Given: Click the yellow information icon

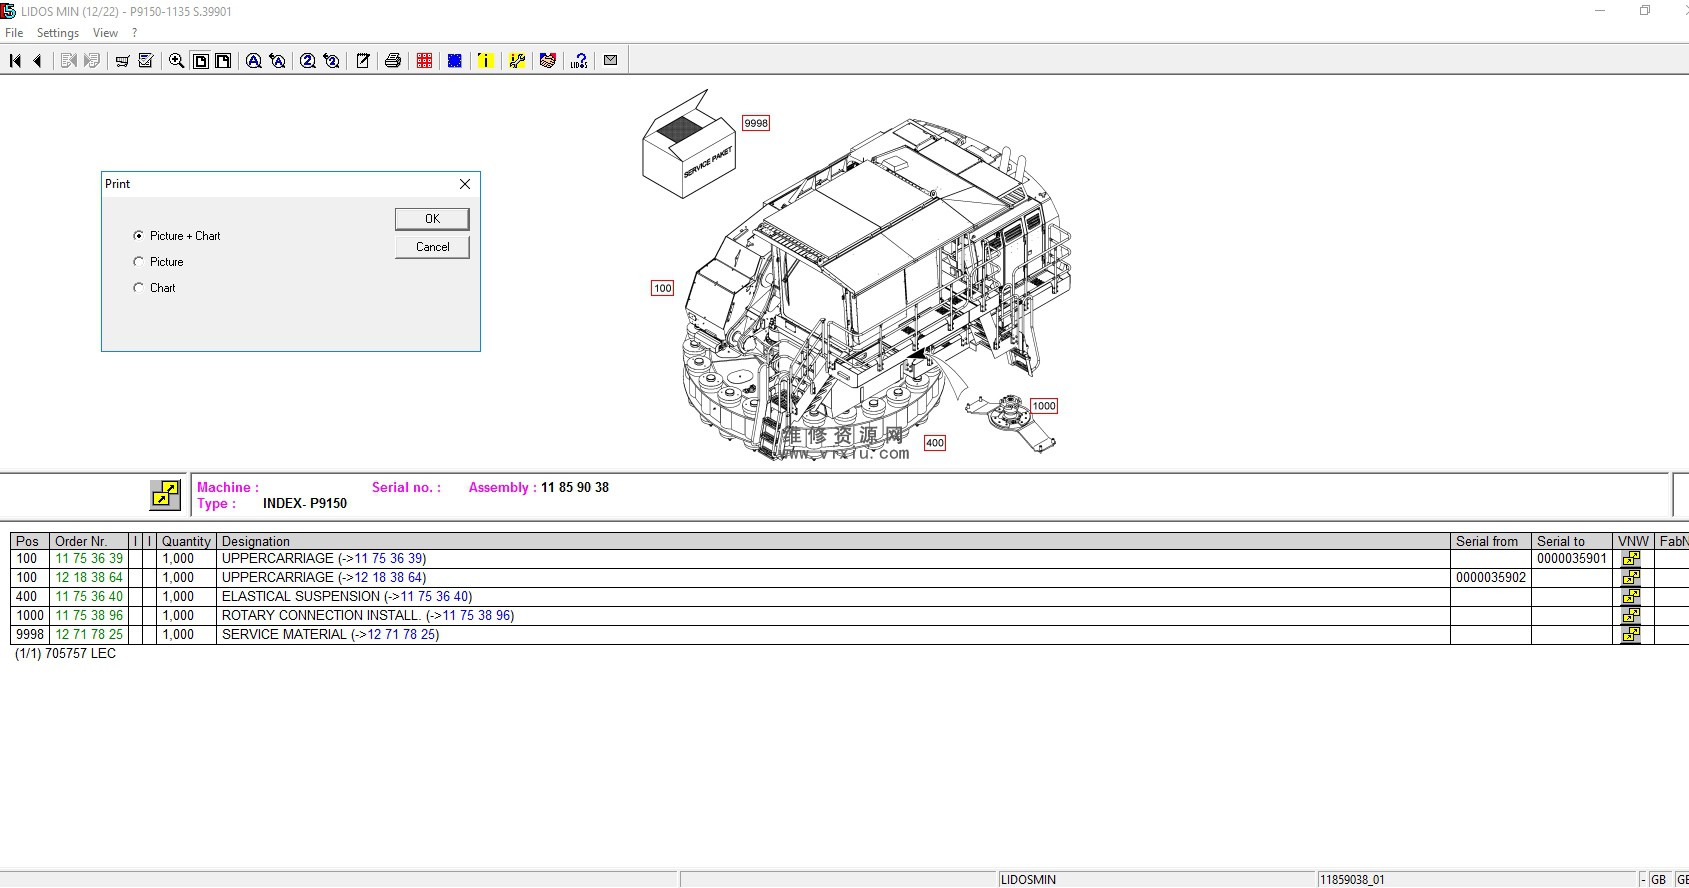Looking at the screenshot, I should (x=485, y=61).
